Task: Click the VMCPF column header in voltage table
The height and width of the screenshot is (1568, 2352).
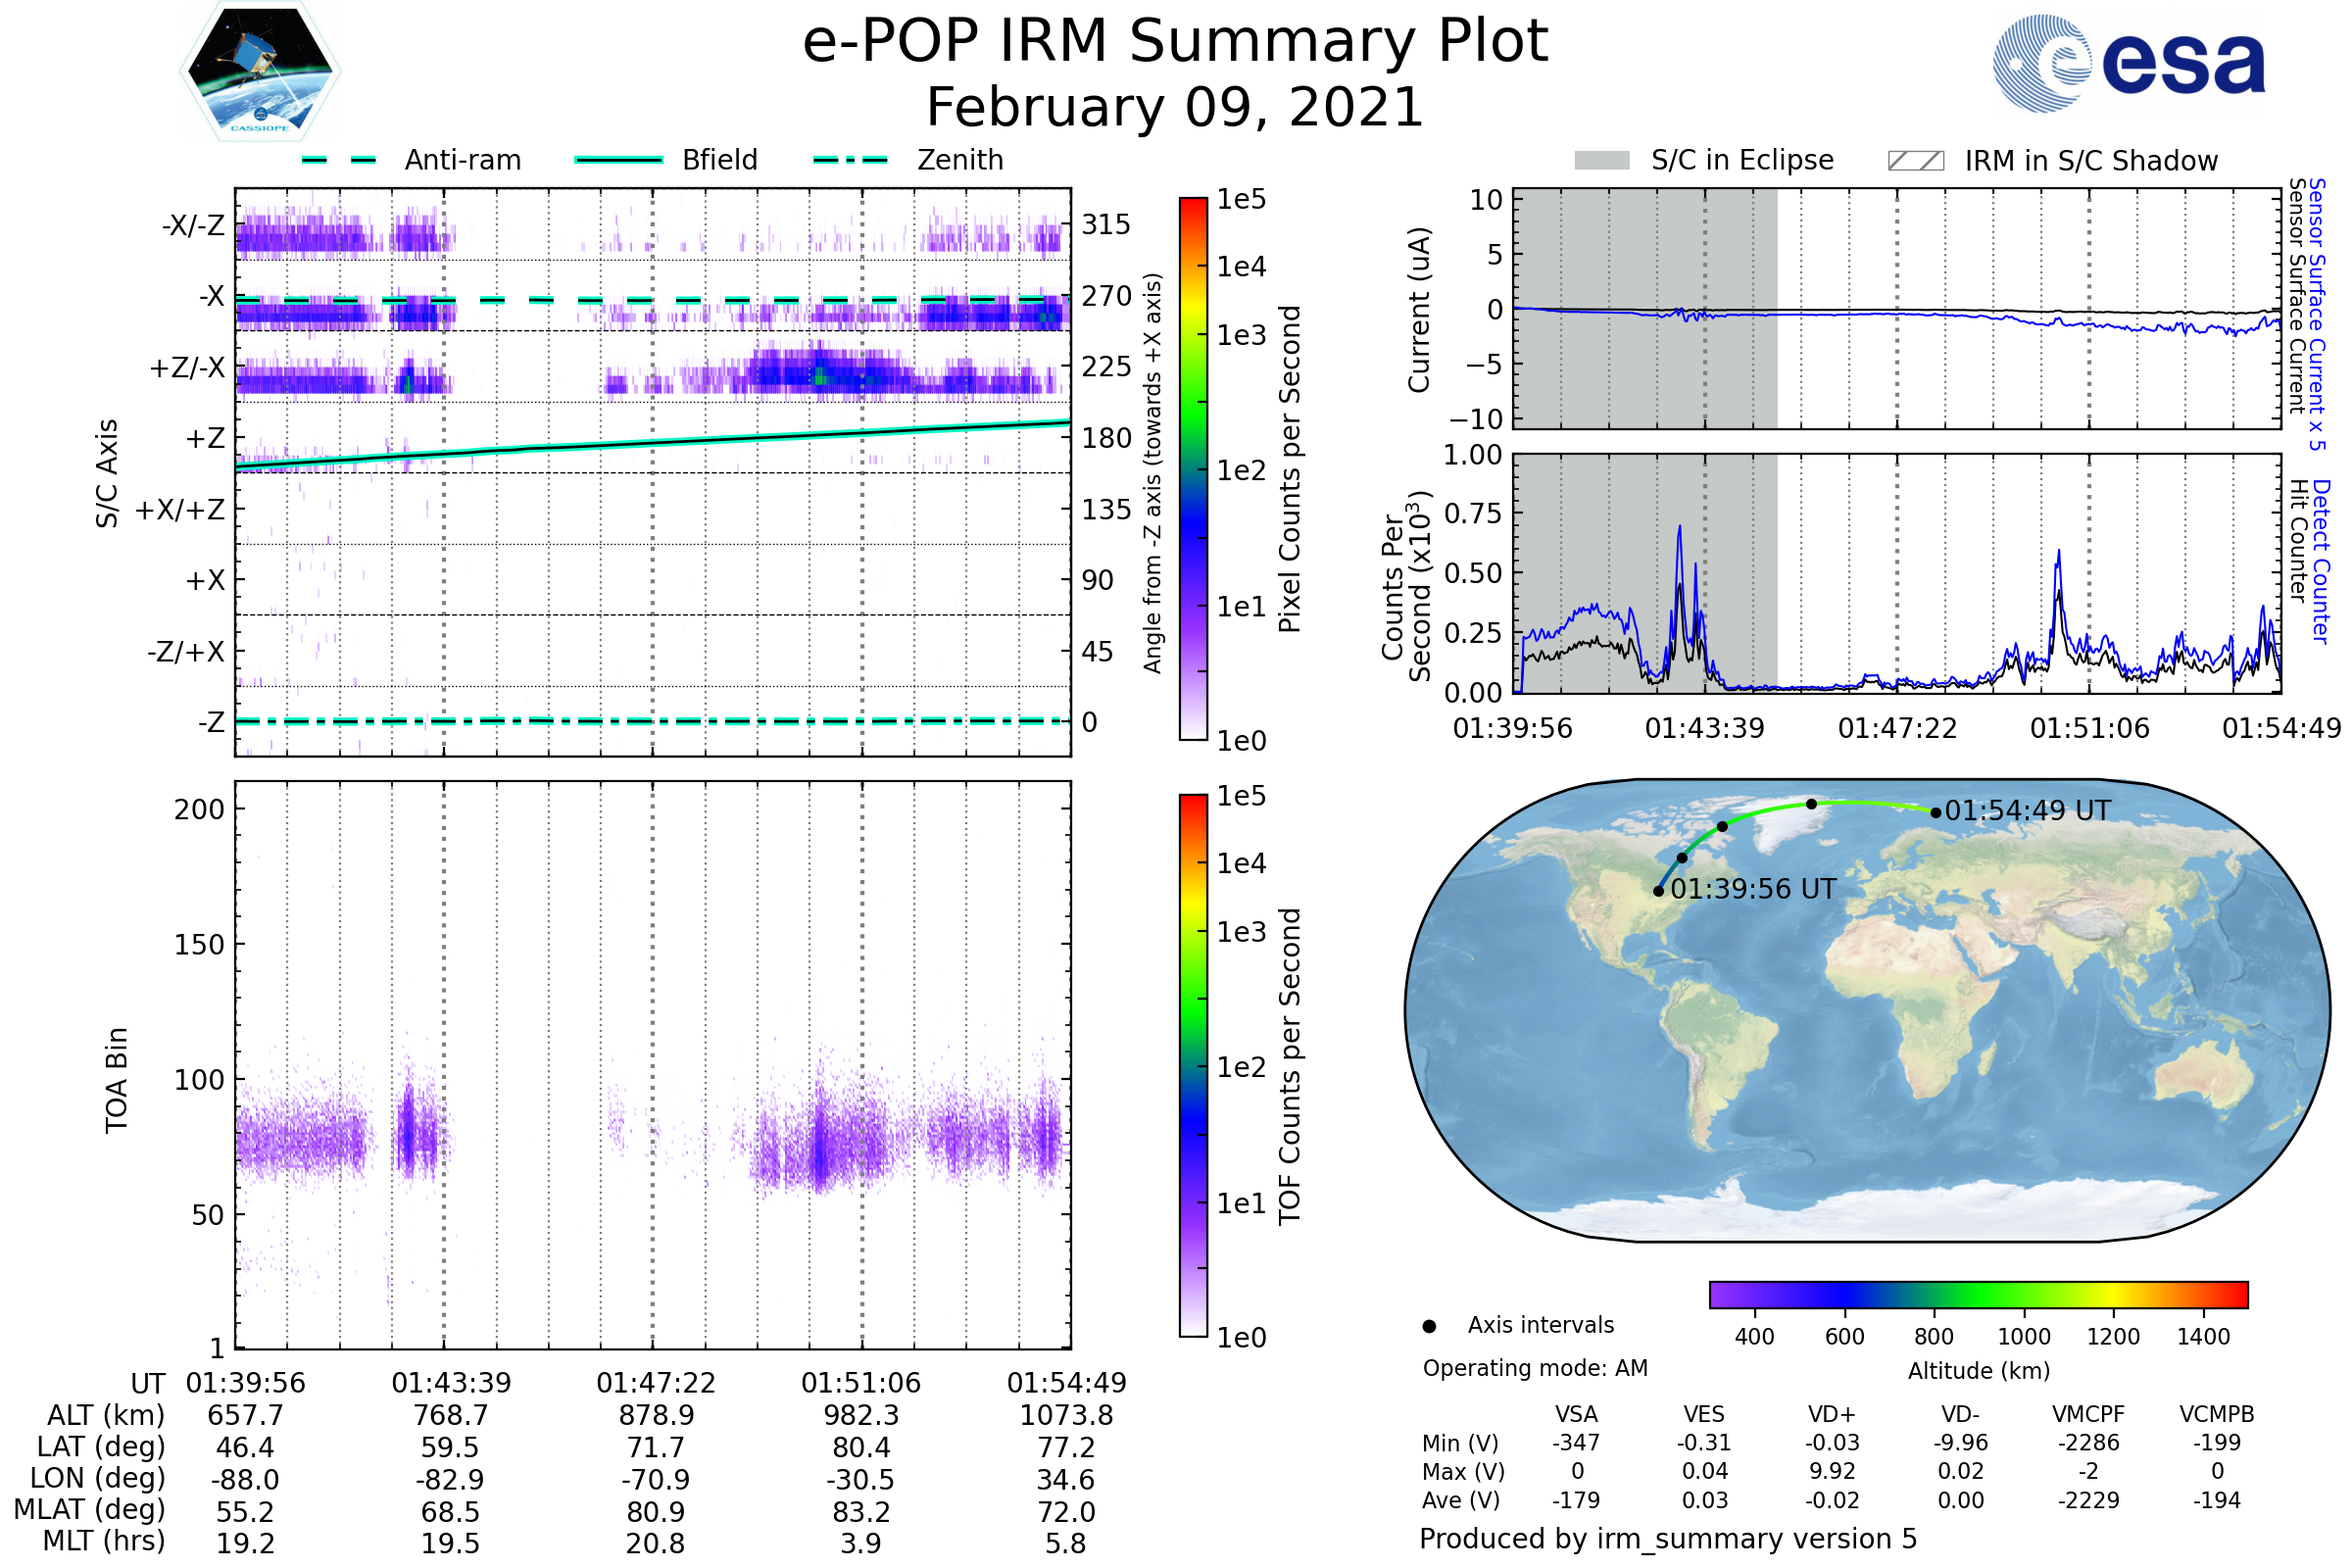Action: (x=2088, y=1414)
